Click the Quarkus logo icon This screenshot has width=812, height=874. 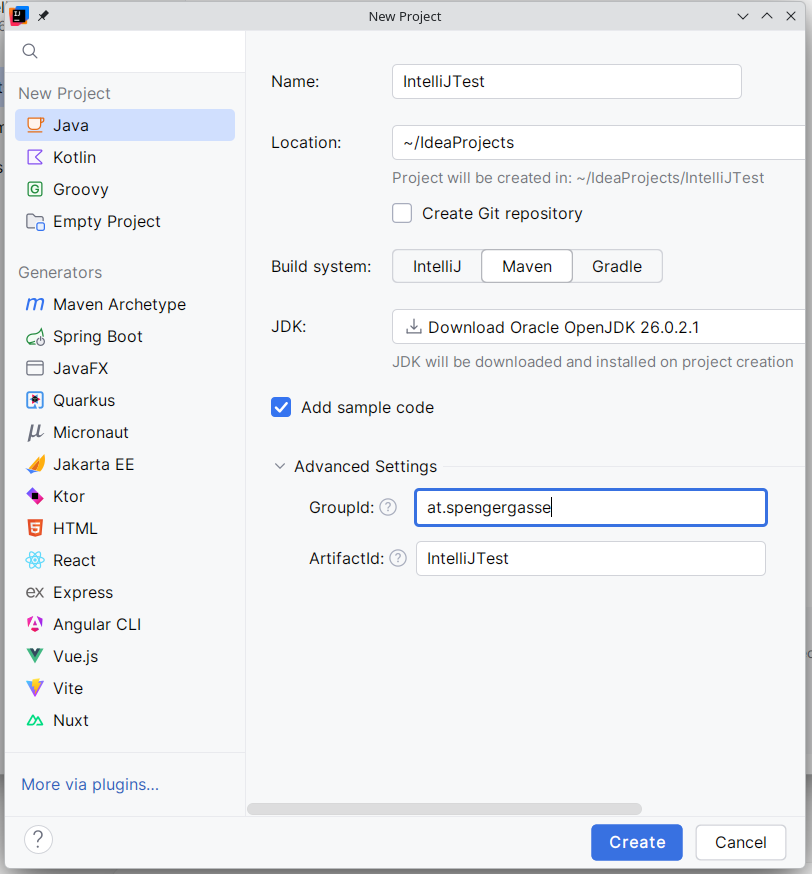click(35, 400)
